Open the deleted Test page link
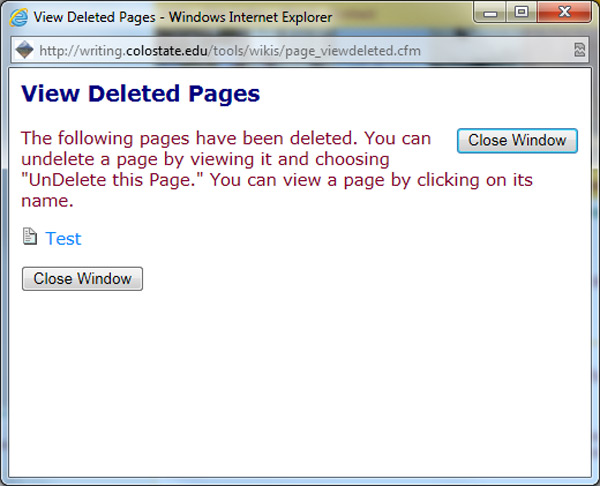600x486 pixels. click(x=64, y=239)
